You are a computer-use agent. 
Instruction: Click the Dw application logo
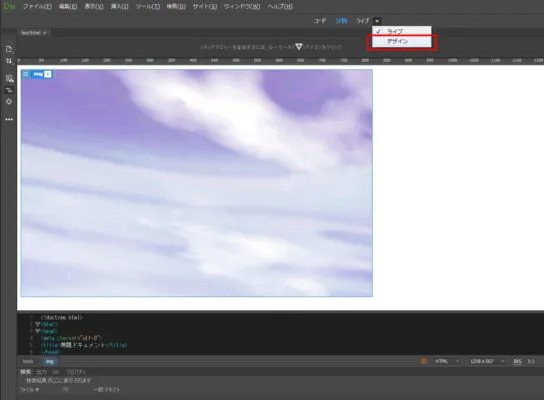click(10, 6)
